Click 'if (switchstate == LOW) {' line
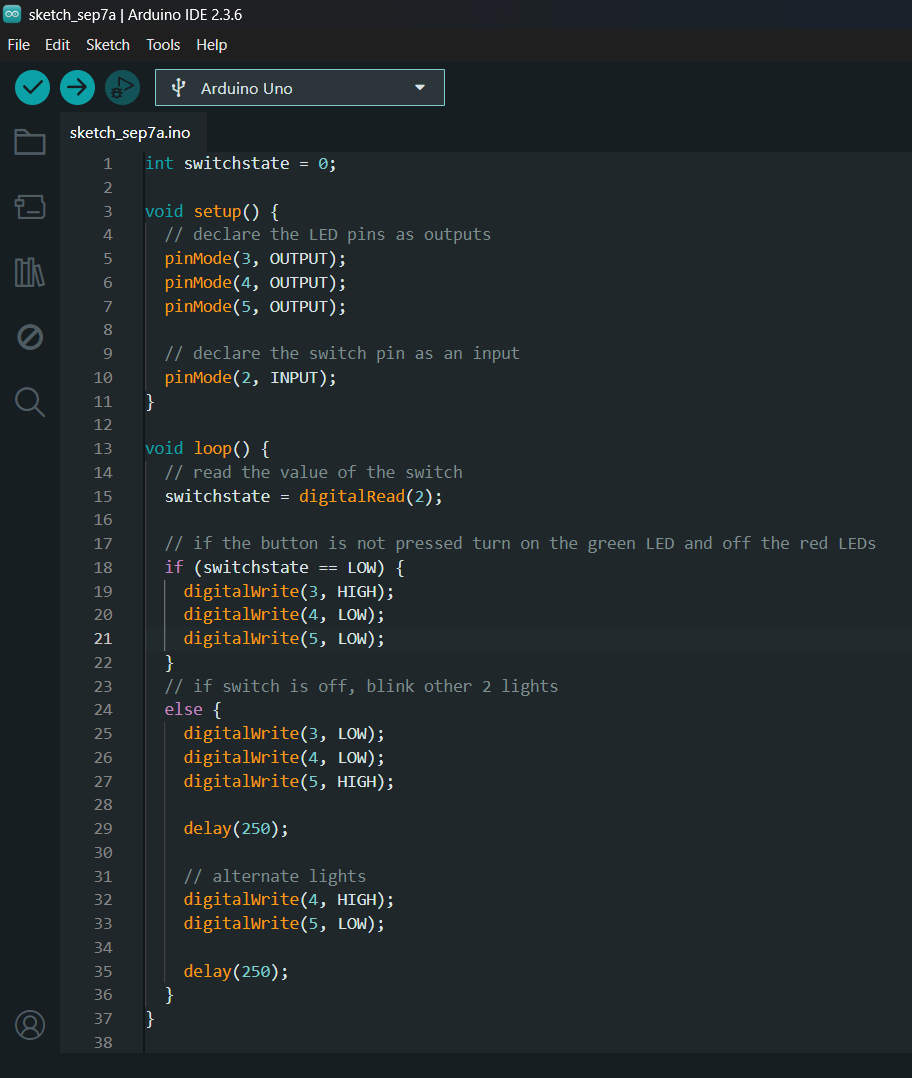The image size is (912, 1078). click(x=285, y=567)
